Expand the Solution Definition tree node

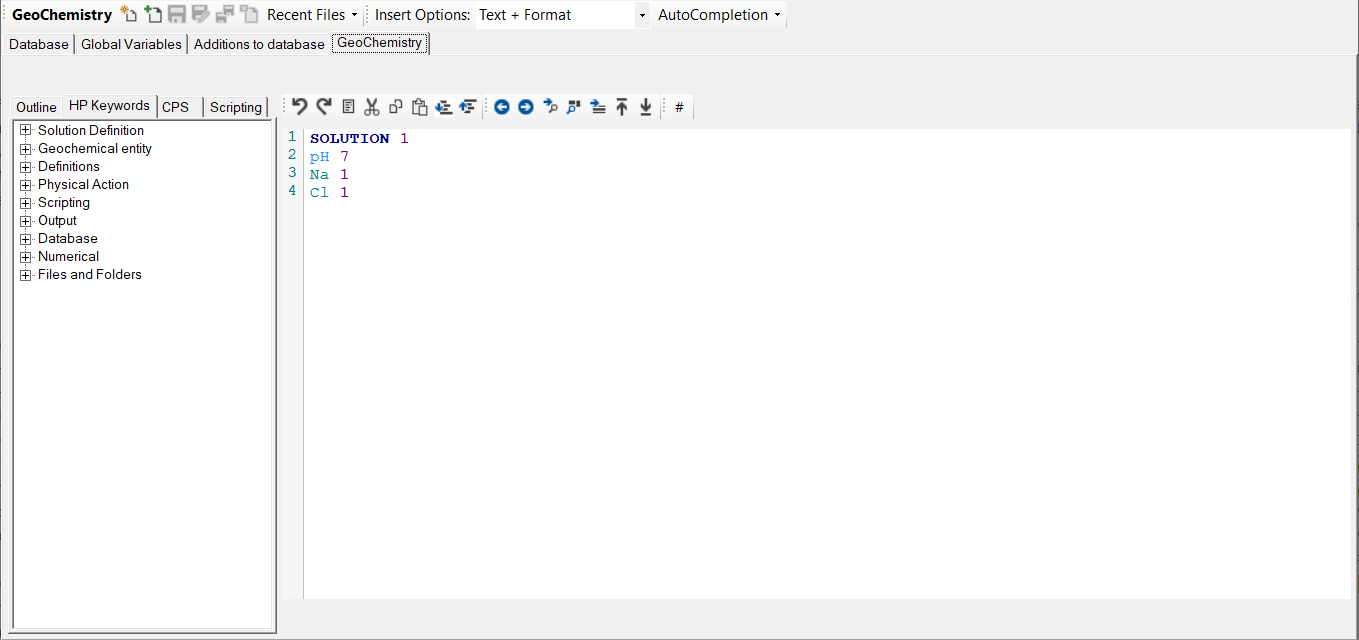(26, 131)
